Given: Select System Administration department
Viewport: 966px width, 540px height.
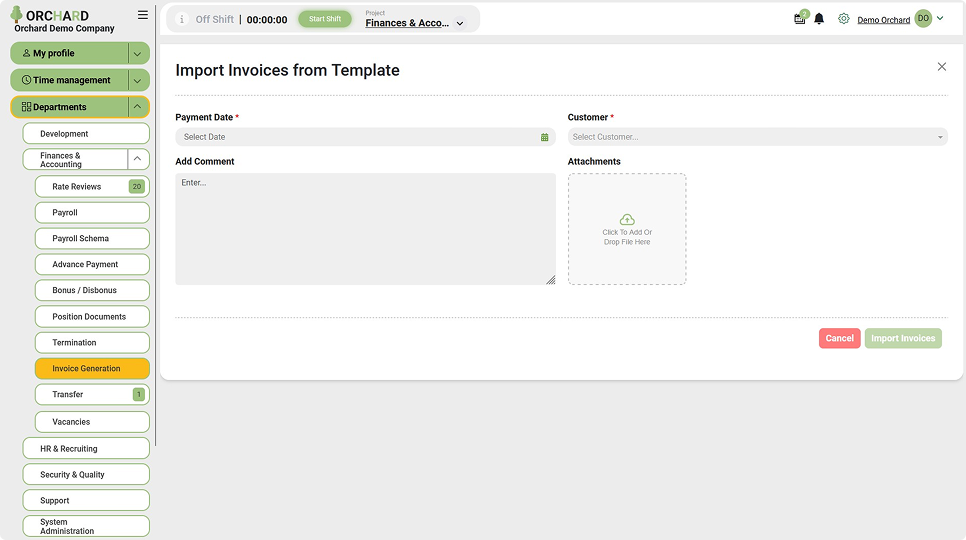Looking at the screenshot, I should point(86,526).
